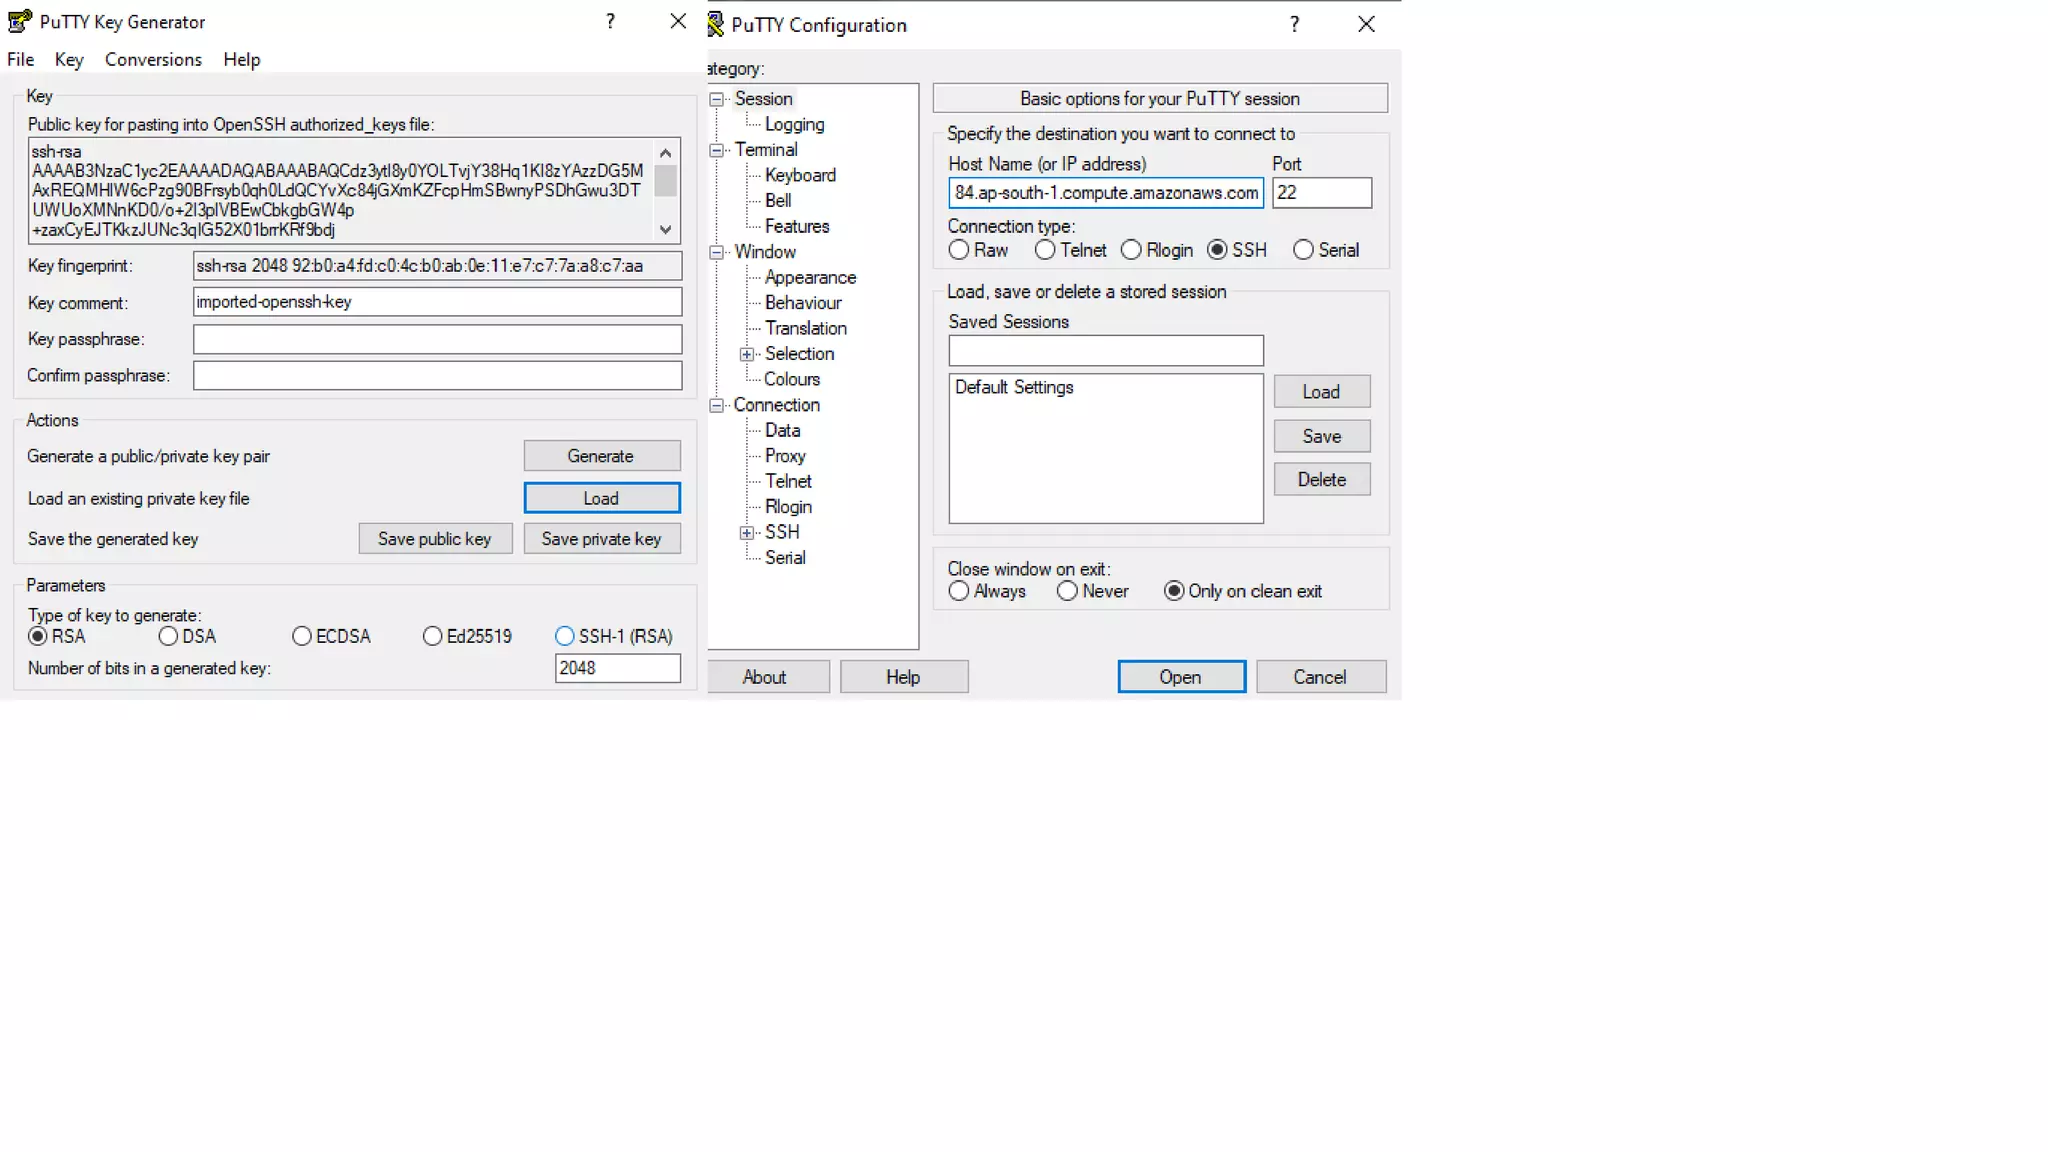Select the ECDSA key type
This screenshot has height=1152, width=2048.
coord(302,636)
